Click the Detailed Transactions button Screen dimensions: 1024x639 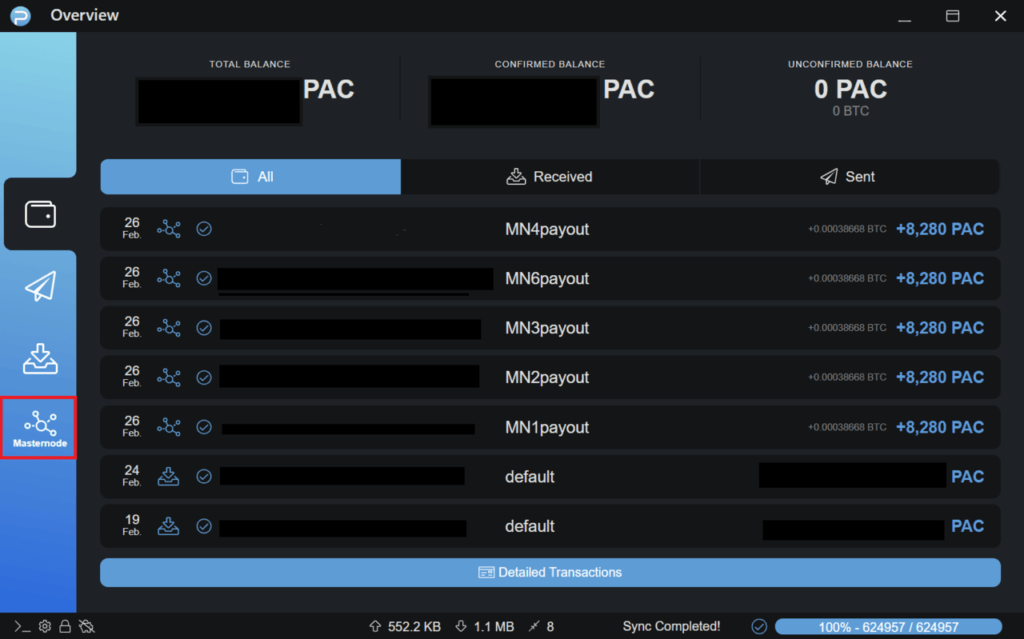coord(550,573)
